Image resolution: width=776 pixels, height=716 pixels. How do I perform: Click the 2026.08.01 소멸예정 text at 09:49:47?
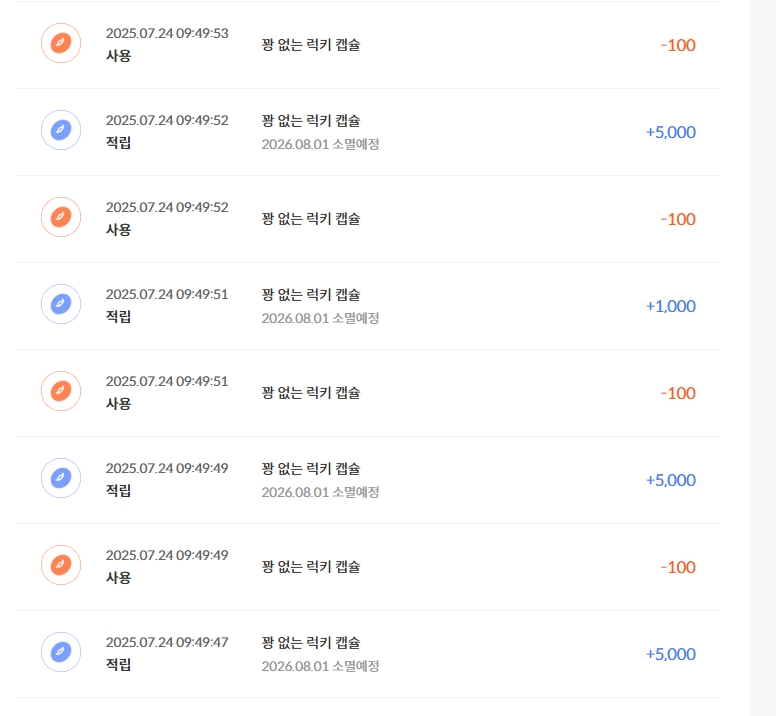(x=320, y=666)
